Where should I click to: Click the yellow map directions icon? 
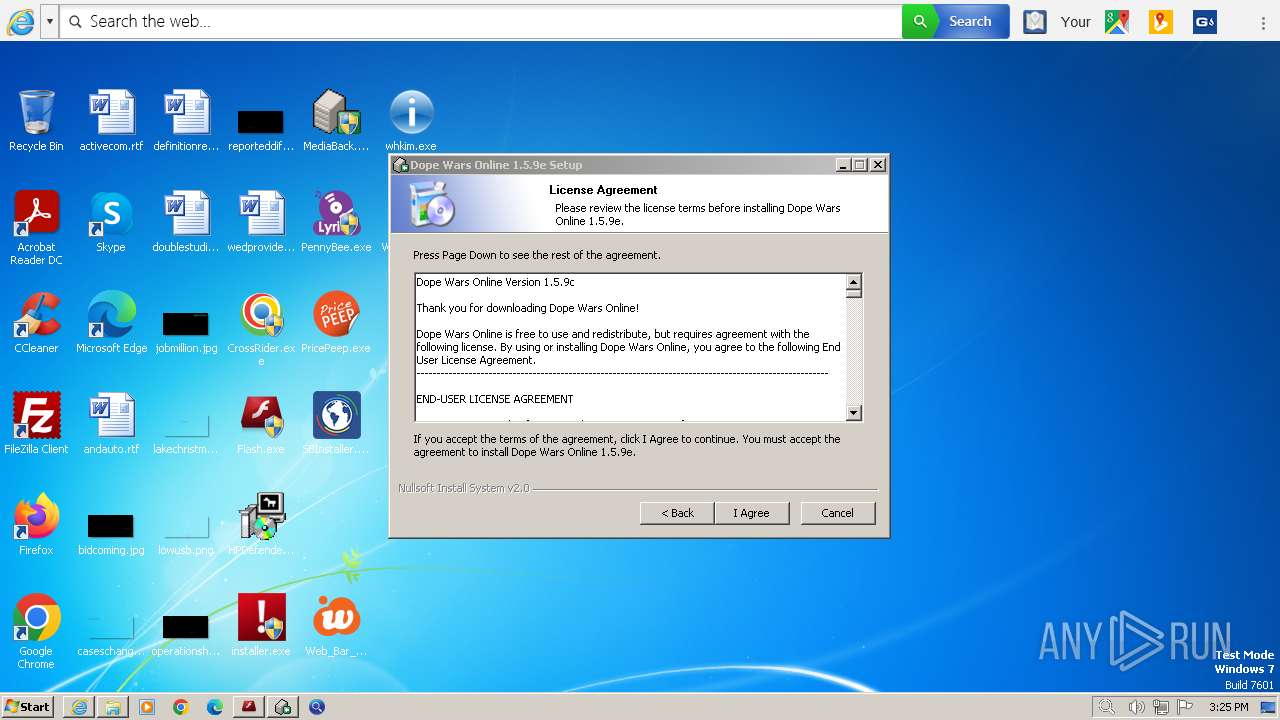point(1161,21)
